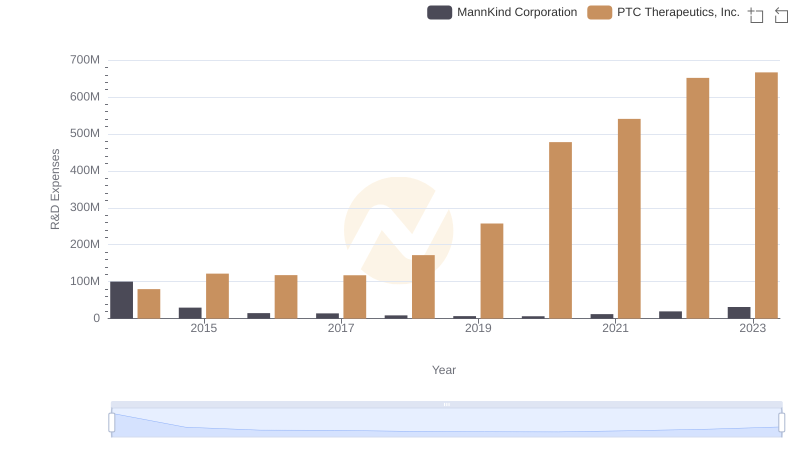This screenshot has width=800, height=461.
Task: Click the 2019 x-axis label
Action: [478, 328]
